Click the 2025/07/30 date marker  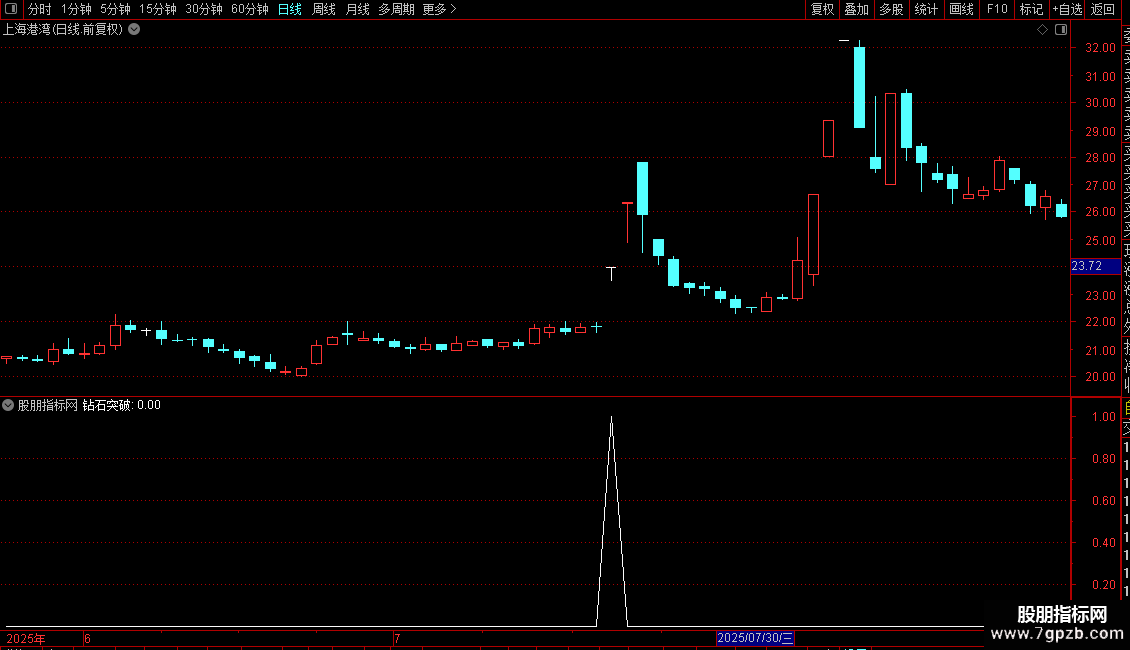click(755, 638)
